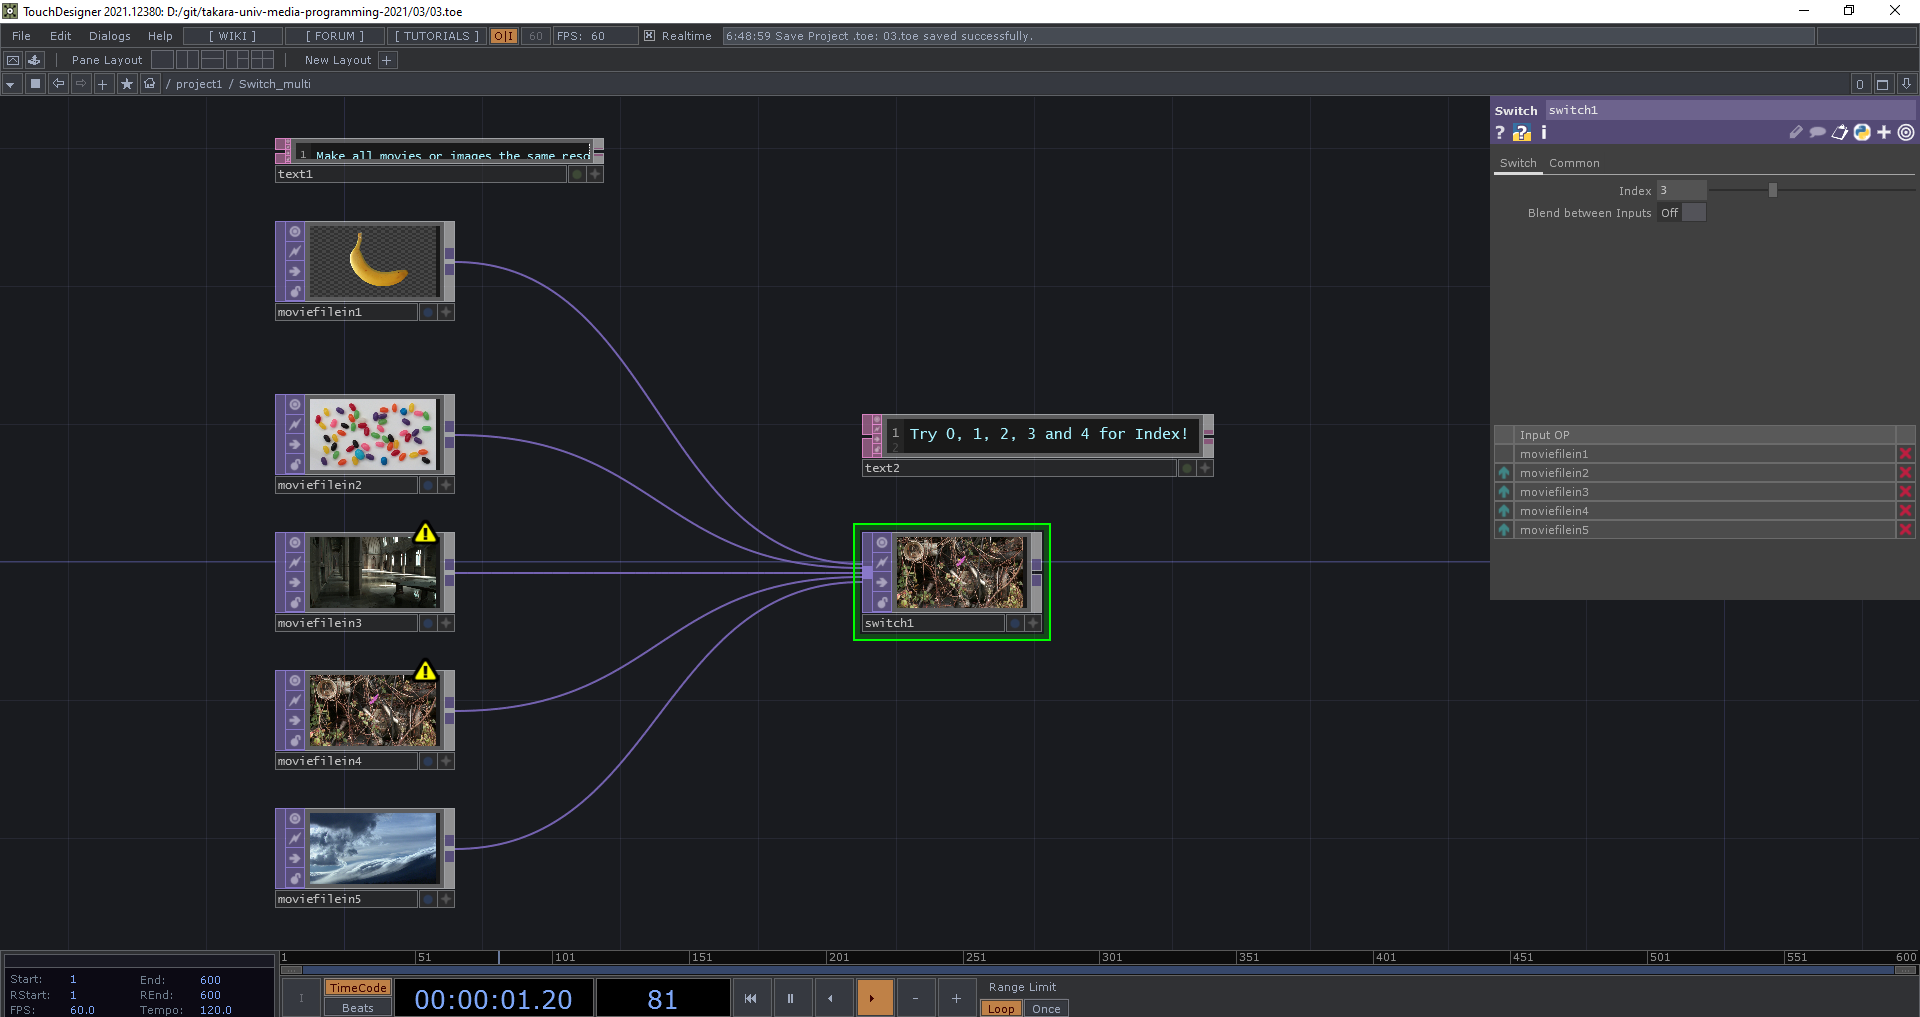Open the Dialogs menu

click(109, 36)
